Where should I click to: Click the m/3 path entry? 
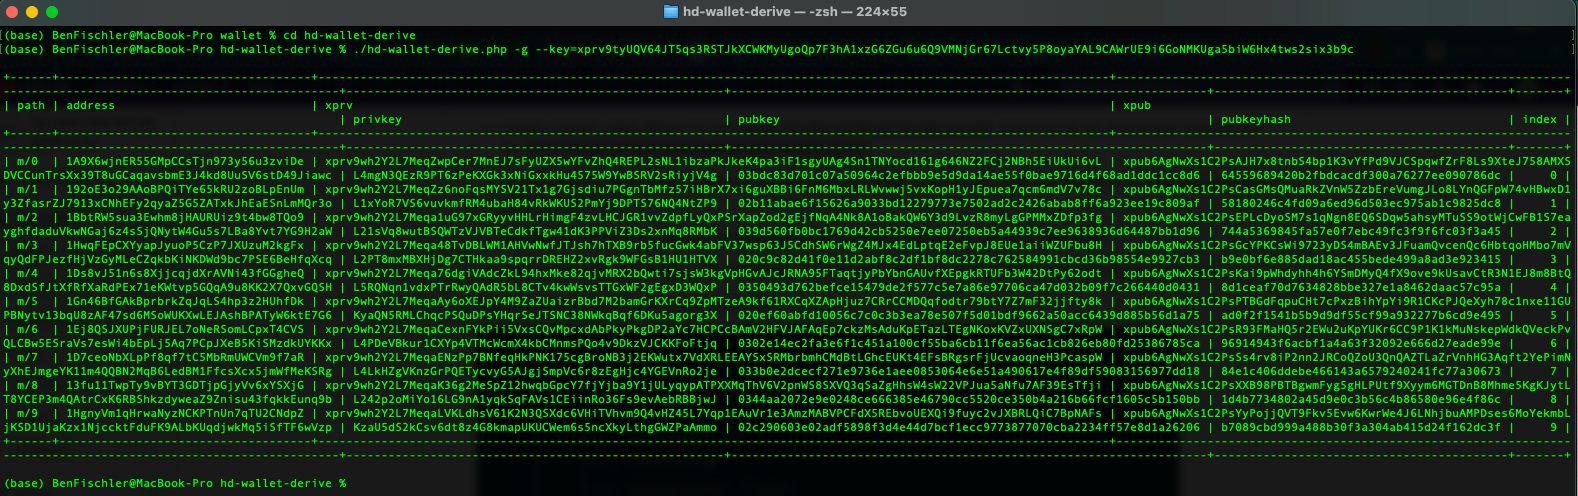point(28,245)
